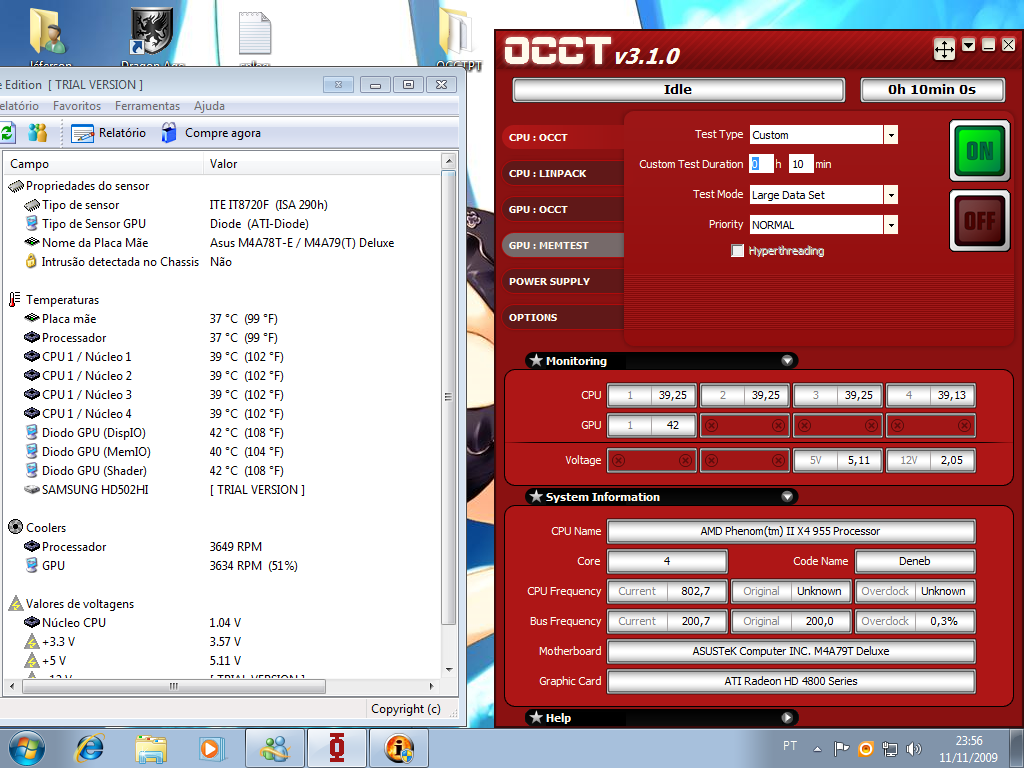
Task: Open the OPTIONS section
Action: (x=533, y=318)
